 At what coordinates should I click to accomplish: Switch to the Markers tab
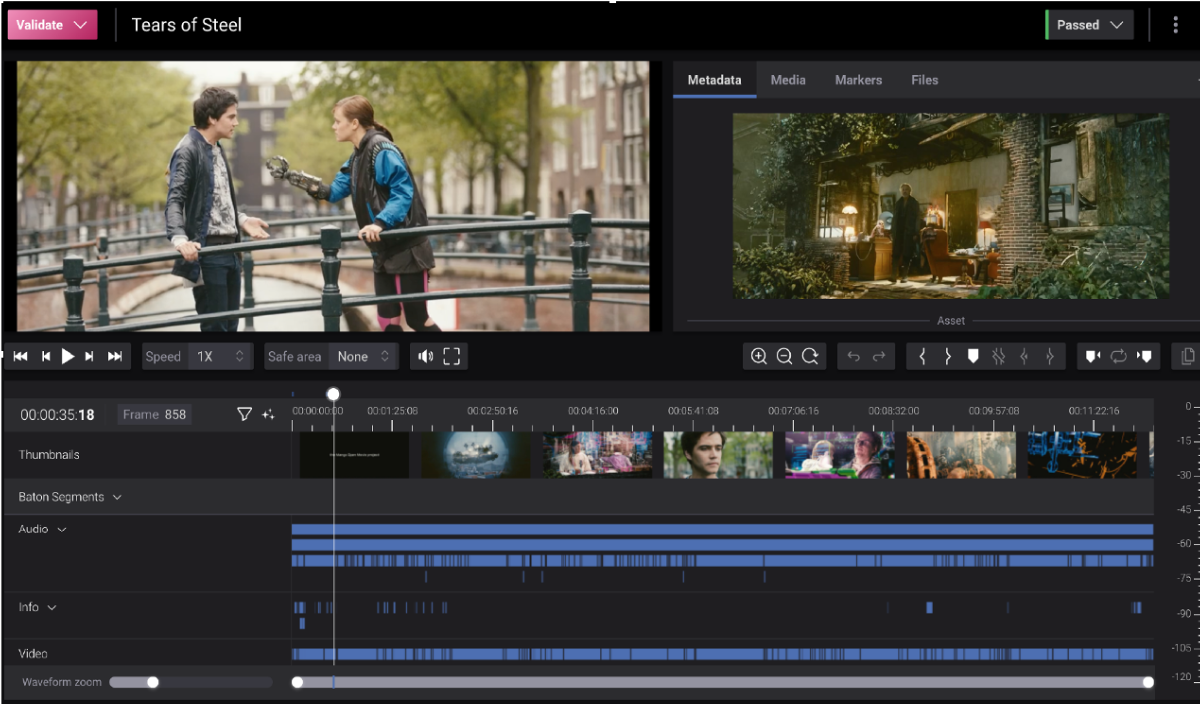coord(859,80)
